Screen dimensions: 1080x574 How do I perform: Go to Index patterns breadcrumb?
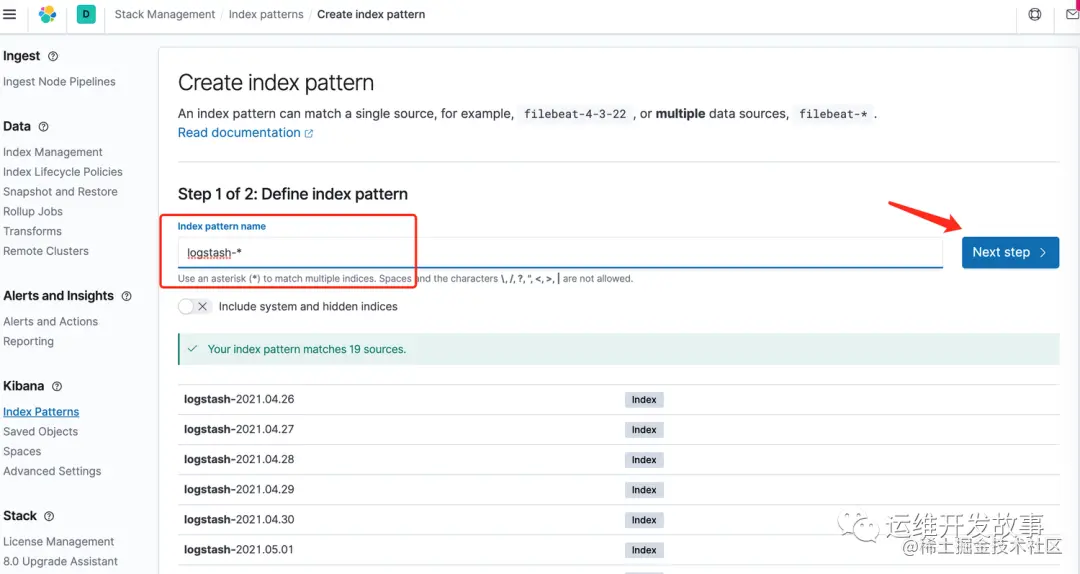pos(266,14)
